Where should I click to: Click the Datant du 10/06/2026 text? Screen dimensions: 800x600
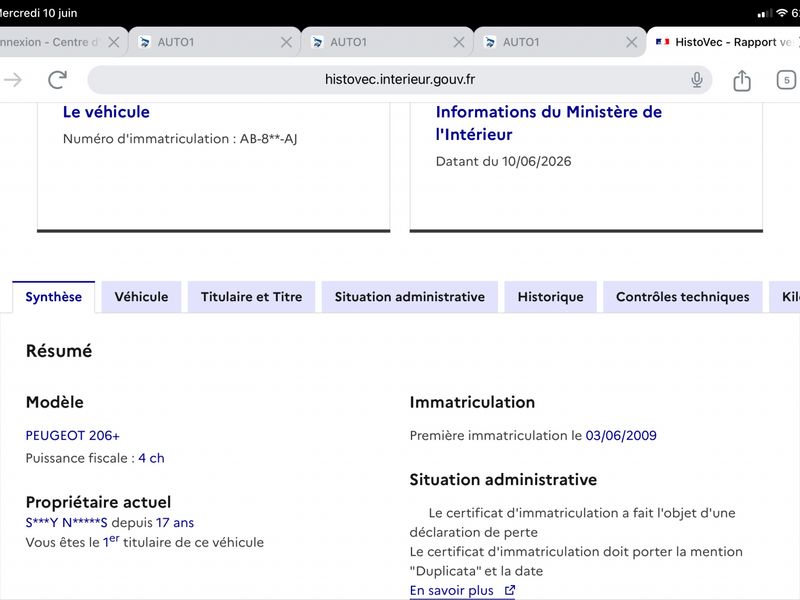503,162
